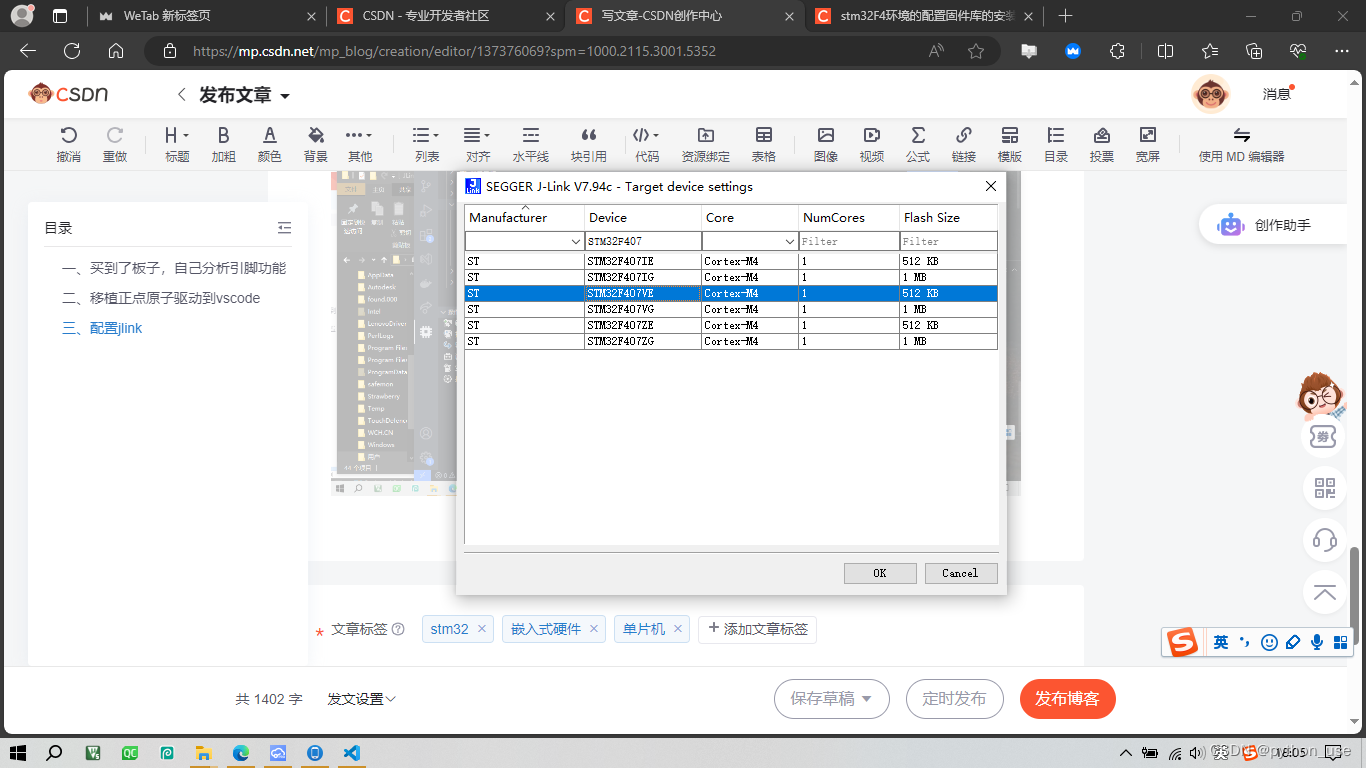Switch to the stm32F4环境的配置 tab
1366x768 pixels.
[x=923, y=16]
